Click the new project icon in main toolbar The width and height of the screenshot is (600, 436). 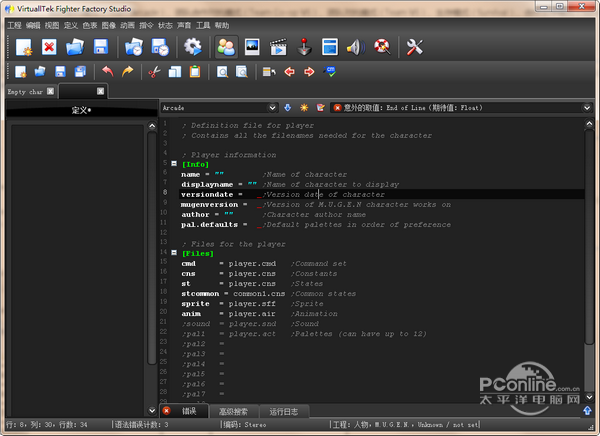click(x=24, y=46)
